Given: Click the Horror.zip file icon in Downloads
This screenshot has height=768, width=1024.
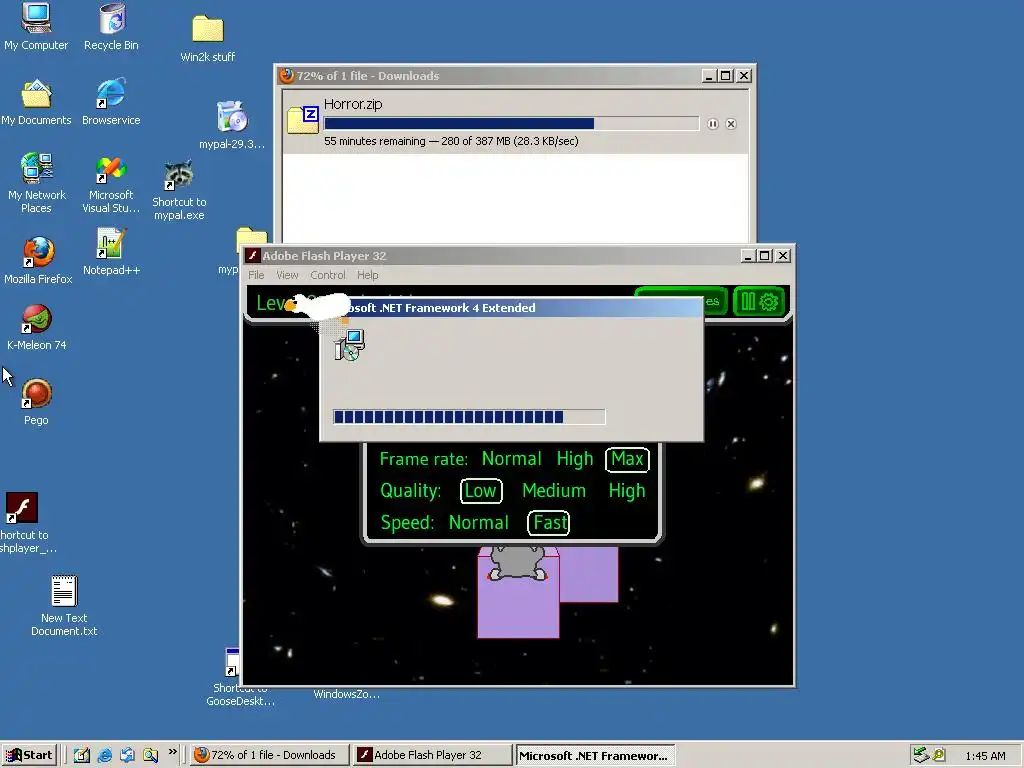Looking at the screenshot, I should coord(303,120).
